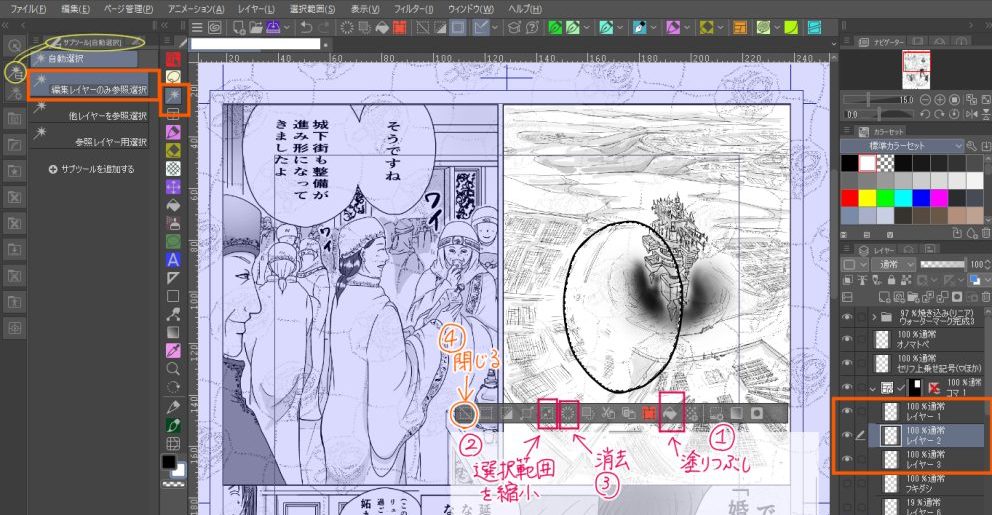Viewport: 992px width, 515px height.
Task: Select 他レイヤーを参照選択 sub tool
Action: (x=91, y=111)
